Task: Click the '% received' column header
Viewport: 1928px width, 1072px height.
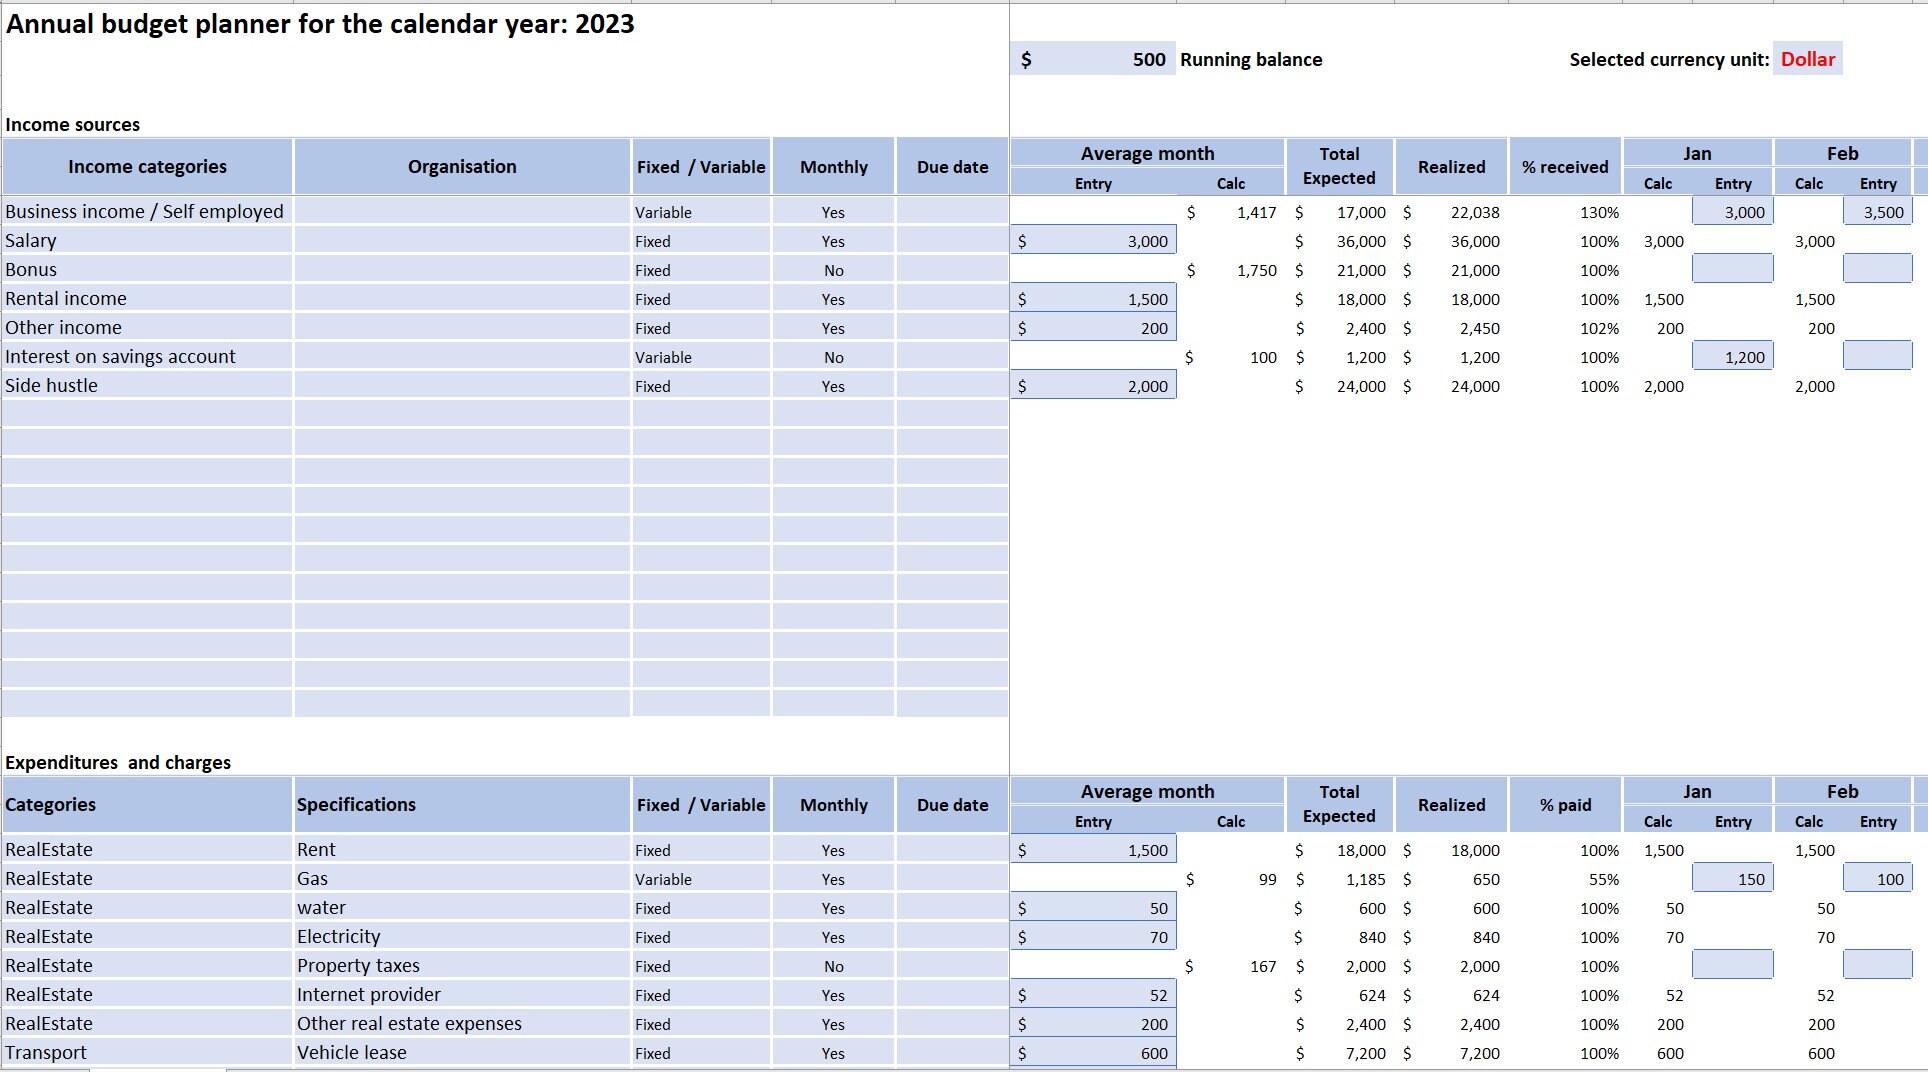Action: click(x=1565, y=167)
